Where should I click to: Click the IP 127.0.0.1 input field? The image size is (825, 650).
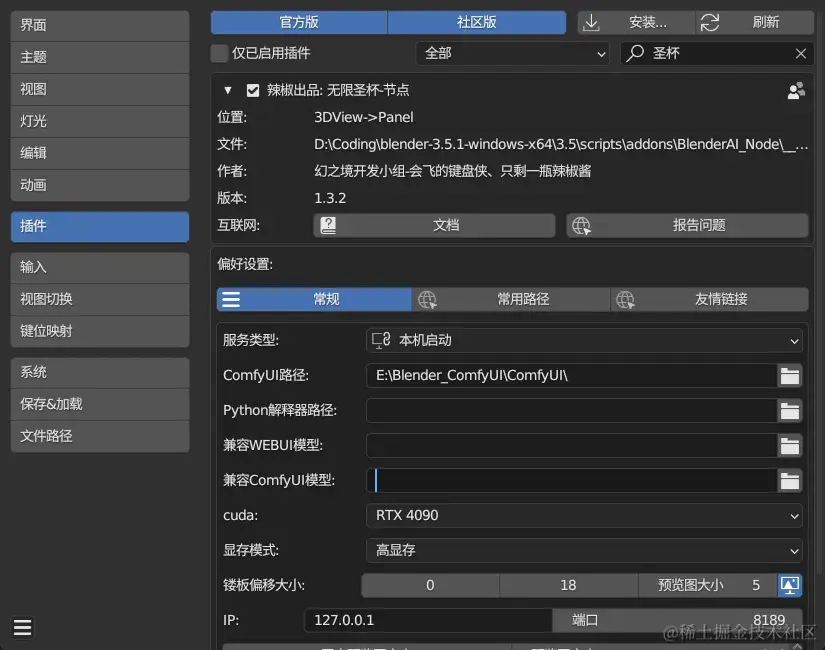[x=428, y=621]
